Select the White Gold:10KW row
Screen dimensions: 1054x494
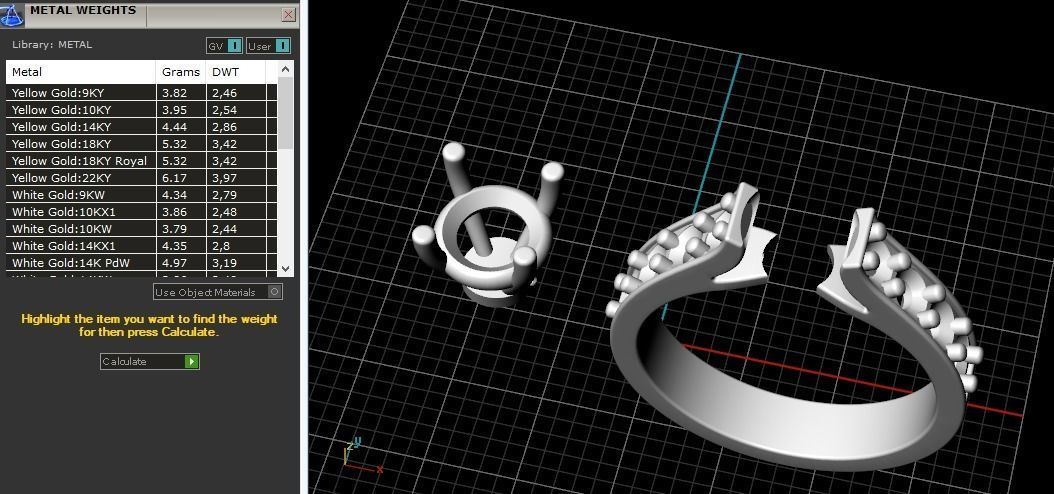(x=141, y=229)
